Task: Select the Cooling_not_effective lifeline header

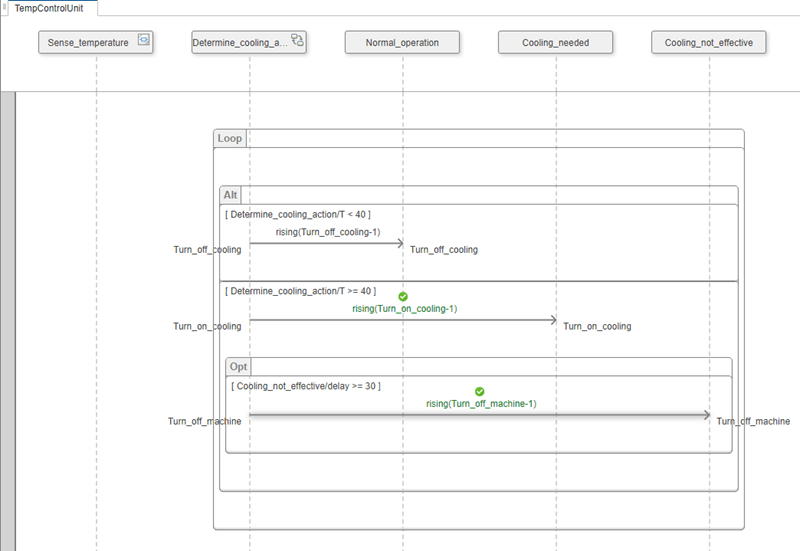Action: 709,42
